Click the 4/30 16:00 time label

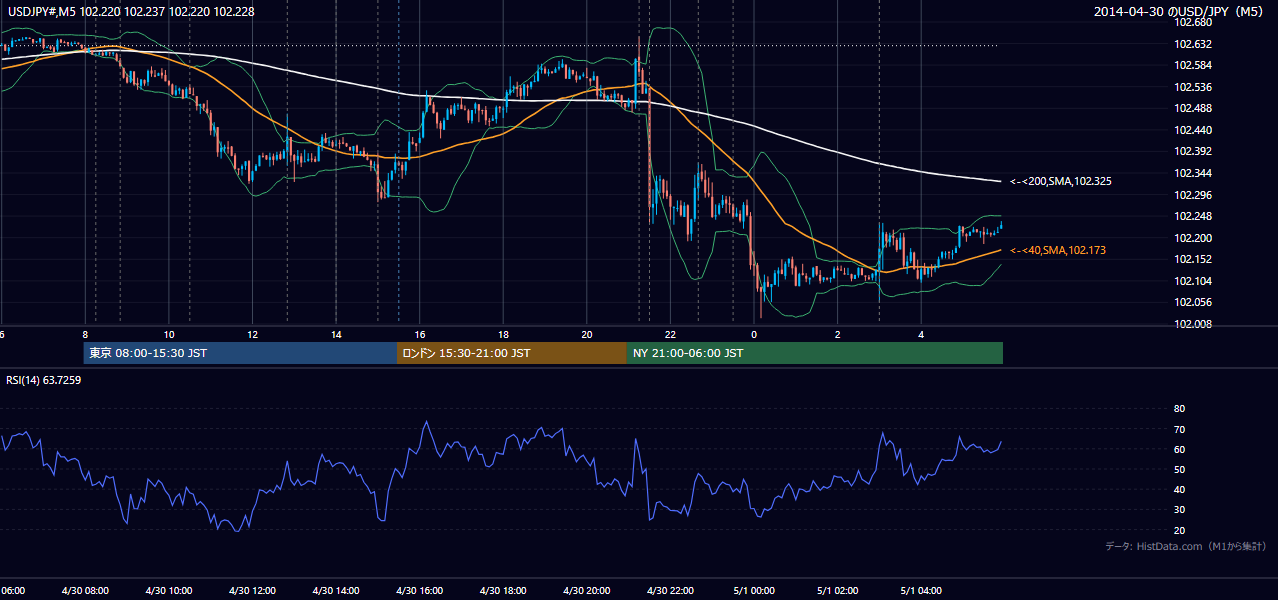(420, 591)
